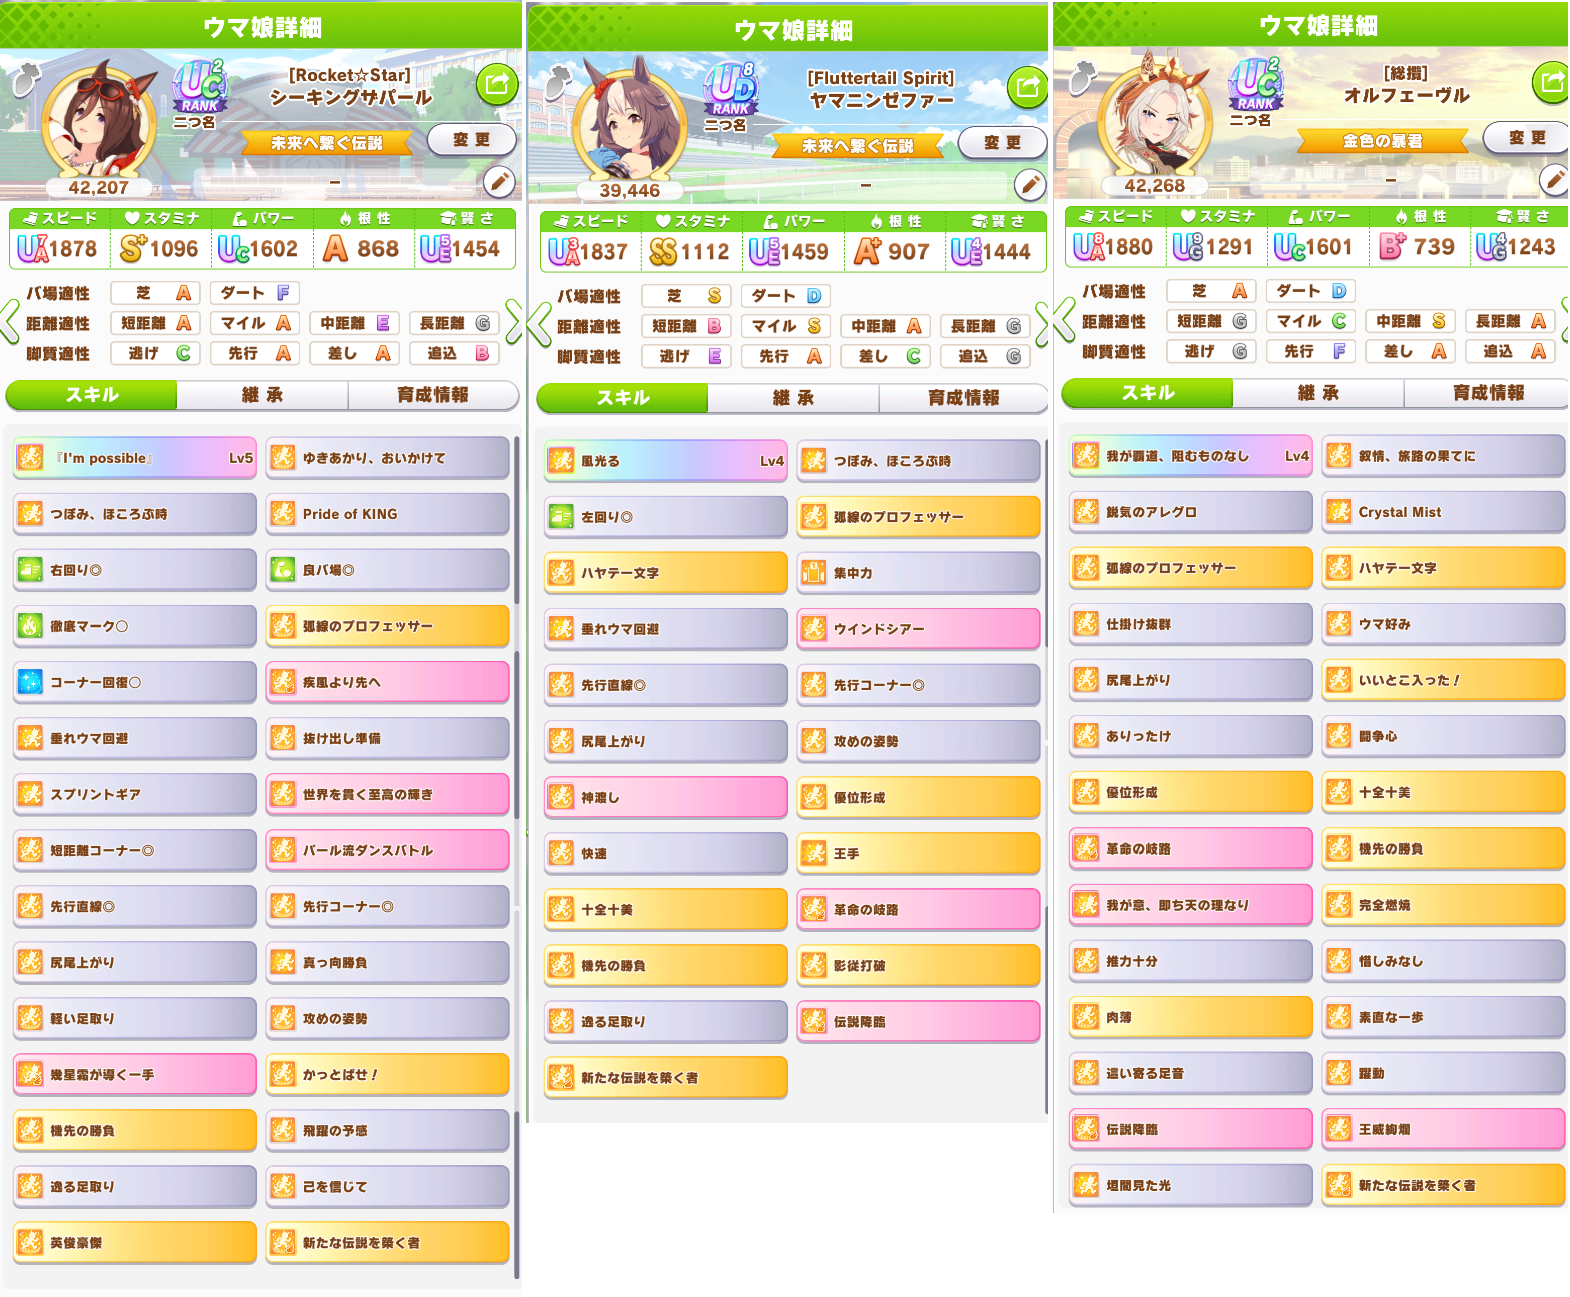Tap the Crystal Mist skill icon
This screenshot has height=1297, width=1570.
(x=1338, y=512)
